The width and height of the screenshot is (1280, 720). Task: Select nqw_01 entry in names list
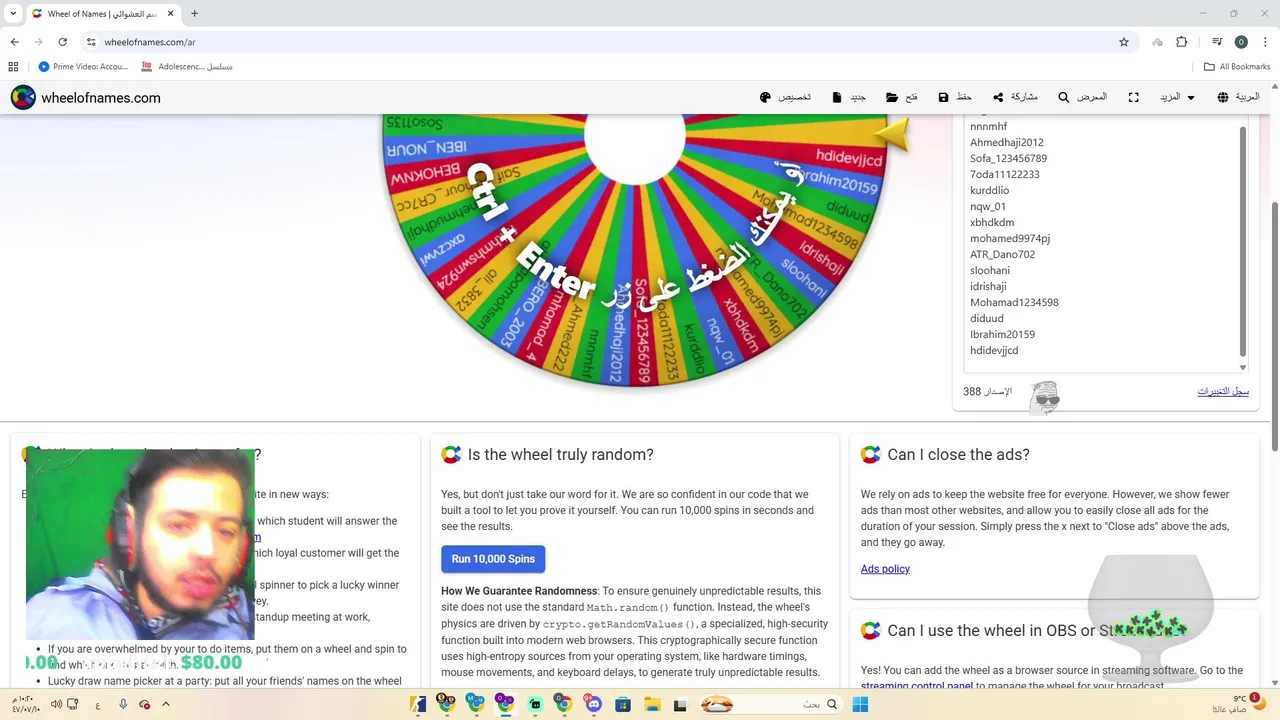tap(987, 206)
